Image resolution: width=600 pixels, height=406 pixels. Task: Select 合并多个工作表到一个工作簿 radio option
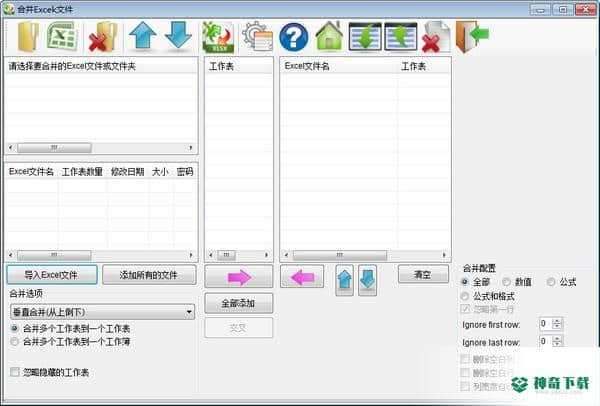(x=15, y=342)
